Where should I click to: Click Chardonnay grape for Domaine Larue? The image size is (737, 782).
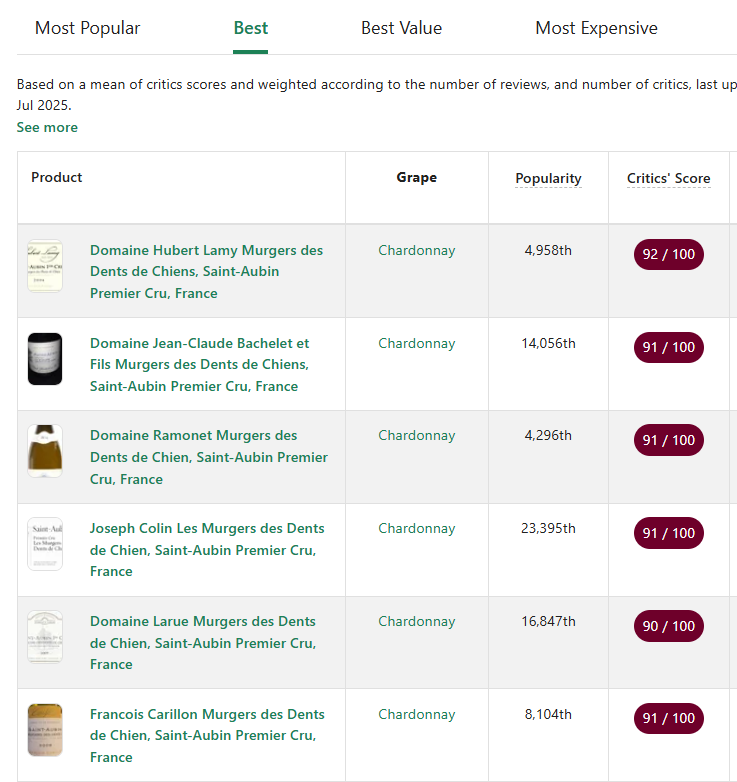pyautogui.click(x=416, y=621)
